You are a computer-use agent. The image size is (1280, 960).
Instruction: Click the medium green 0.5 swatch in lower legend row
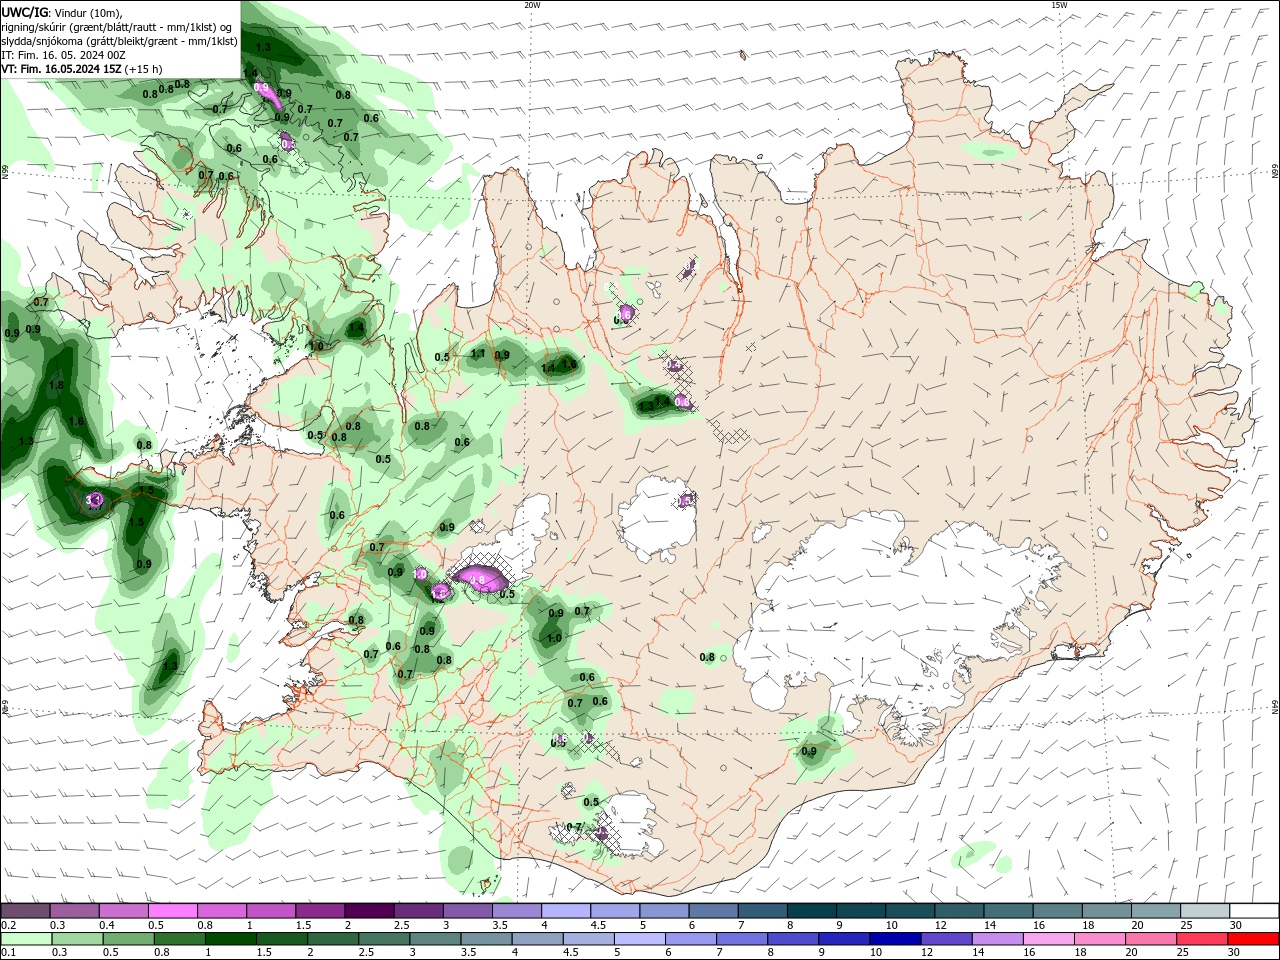tap(128, 939)
